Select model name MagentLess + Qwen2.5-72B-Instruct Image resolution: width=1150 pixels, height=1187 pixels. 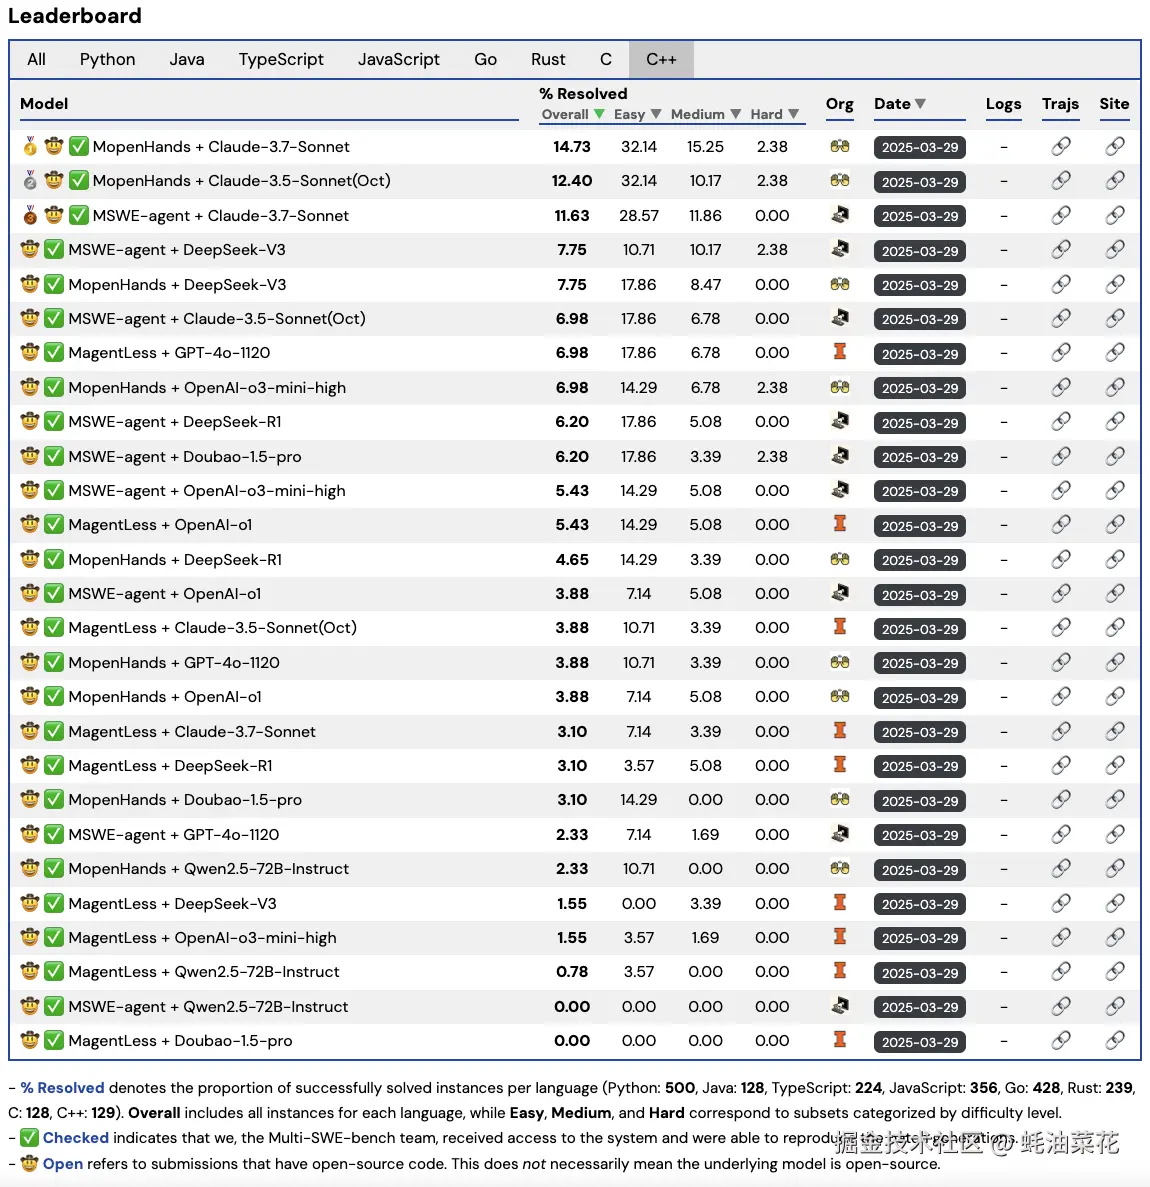click(204, 972)
